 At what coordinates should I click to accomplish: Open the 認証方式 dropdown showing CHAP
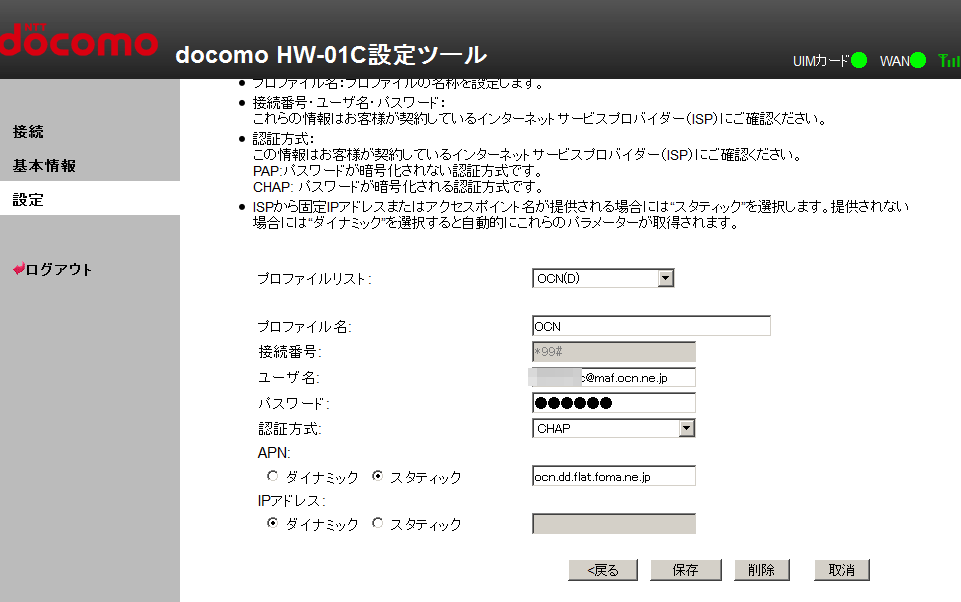click(x=613, y=429)
